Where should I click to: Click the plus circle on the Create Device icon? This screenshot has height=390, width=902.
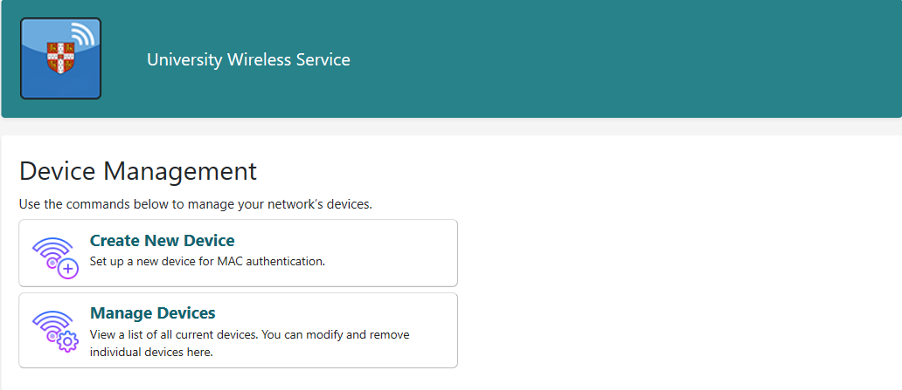(68, 269)
